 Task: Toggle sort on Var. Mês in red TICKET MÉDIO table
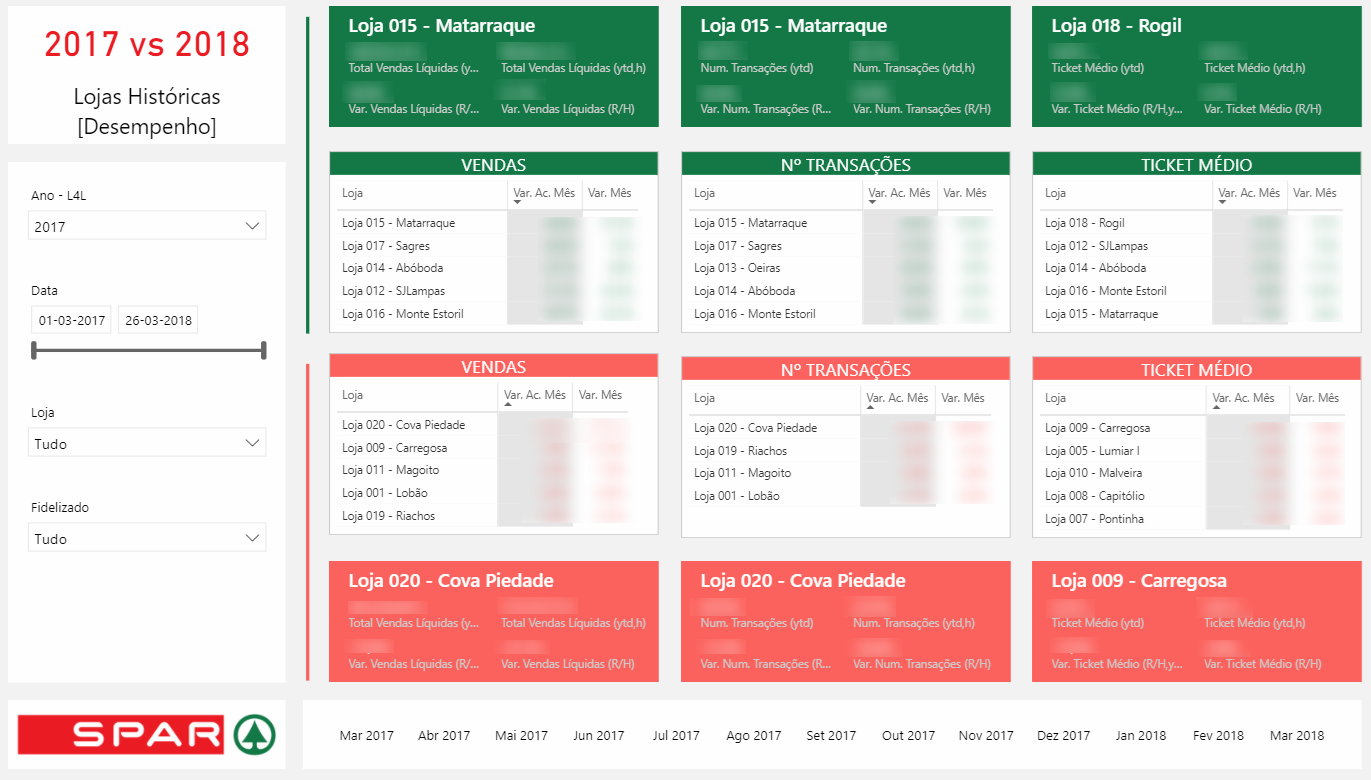click(1318, 397)
